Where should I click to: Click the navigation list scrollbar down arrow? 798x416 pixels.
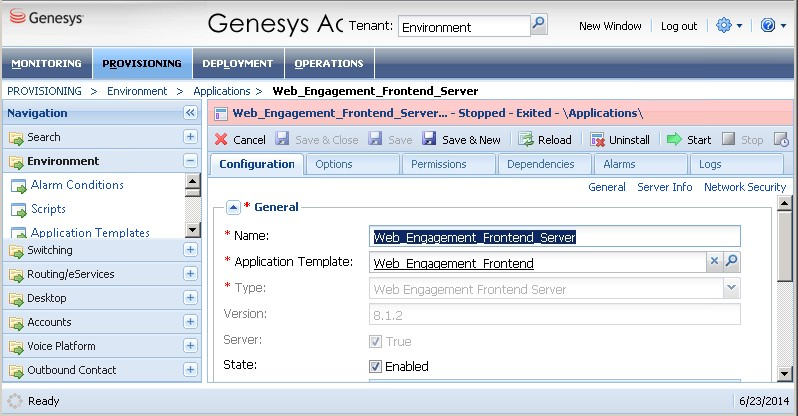pos(192,230)
